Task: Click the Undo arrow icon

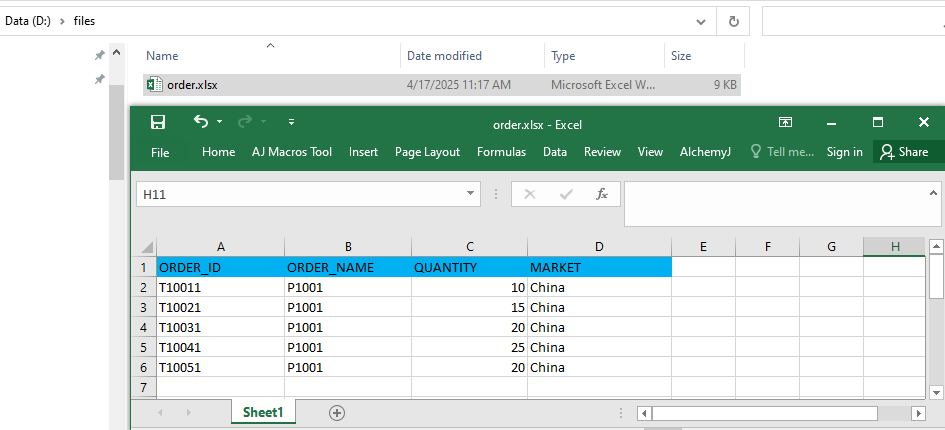Action: tap(200, 122)
